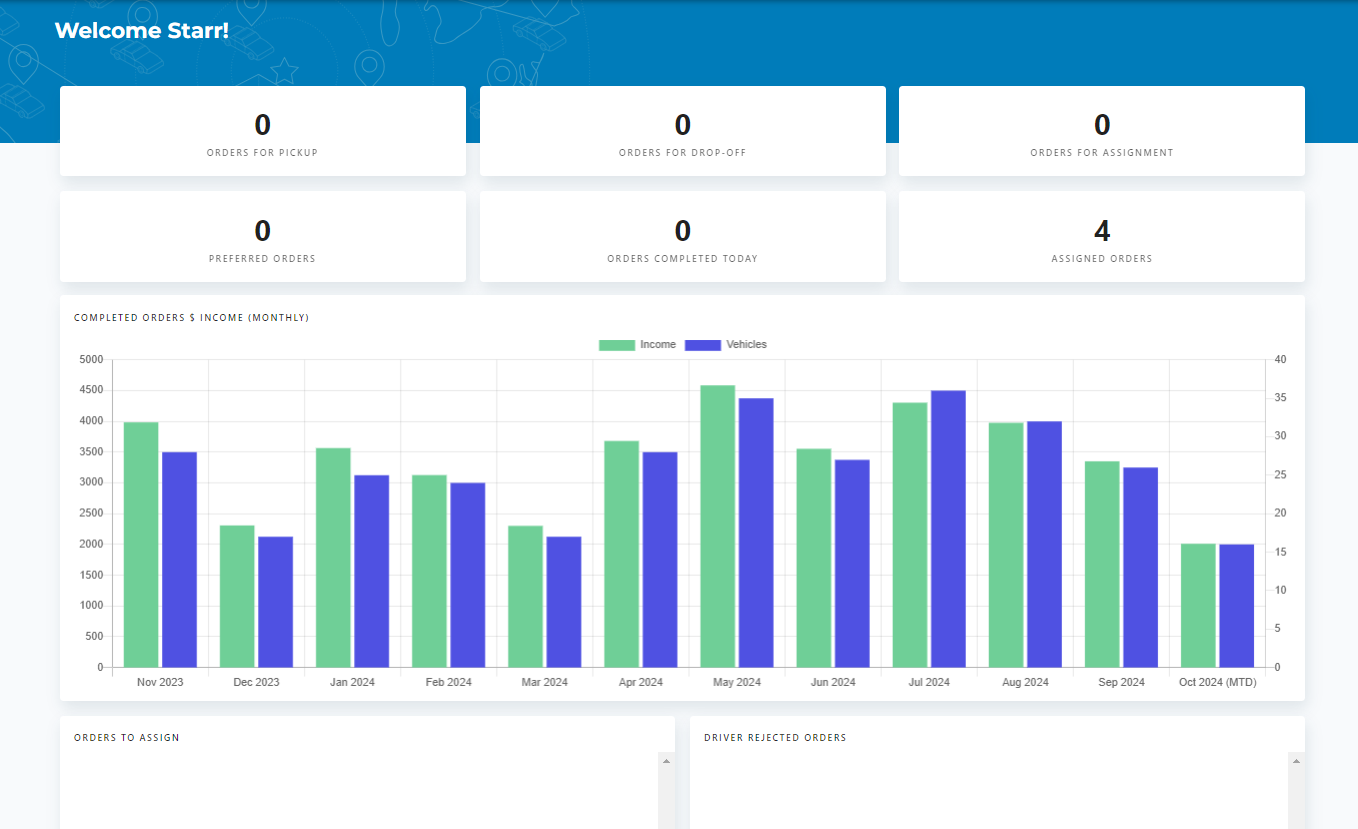Click the green Income bar for Jul 2024
The width and height of the screenshot is (1358, 829).
click(x=910, y=535)
